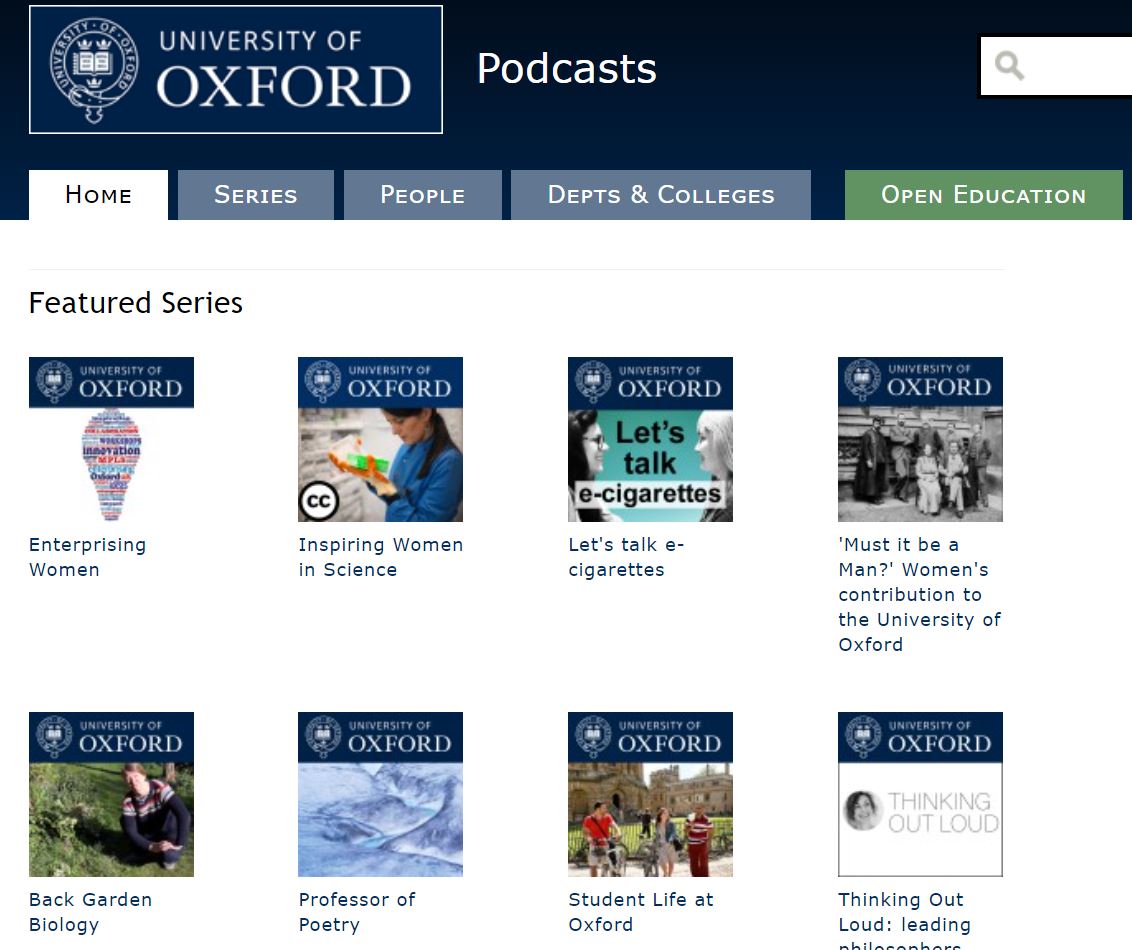Select the 'Must it be a Man?' photo

tap(920, 439)
